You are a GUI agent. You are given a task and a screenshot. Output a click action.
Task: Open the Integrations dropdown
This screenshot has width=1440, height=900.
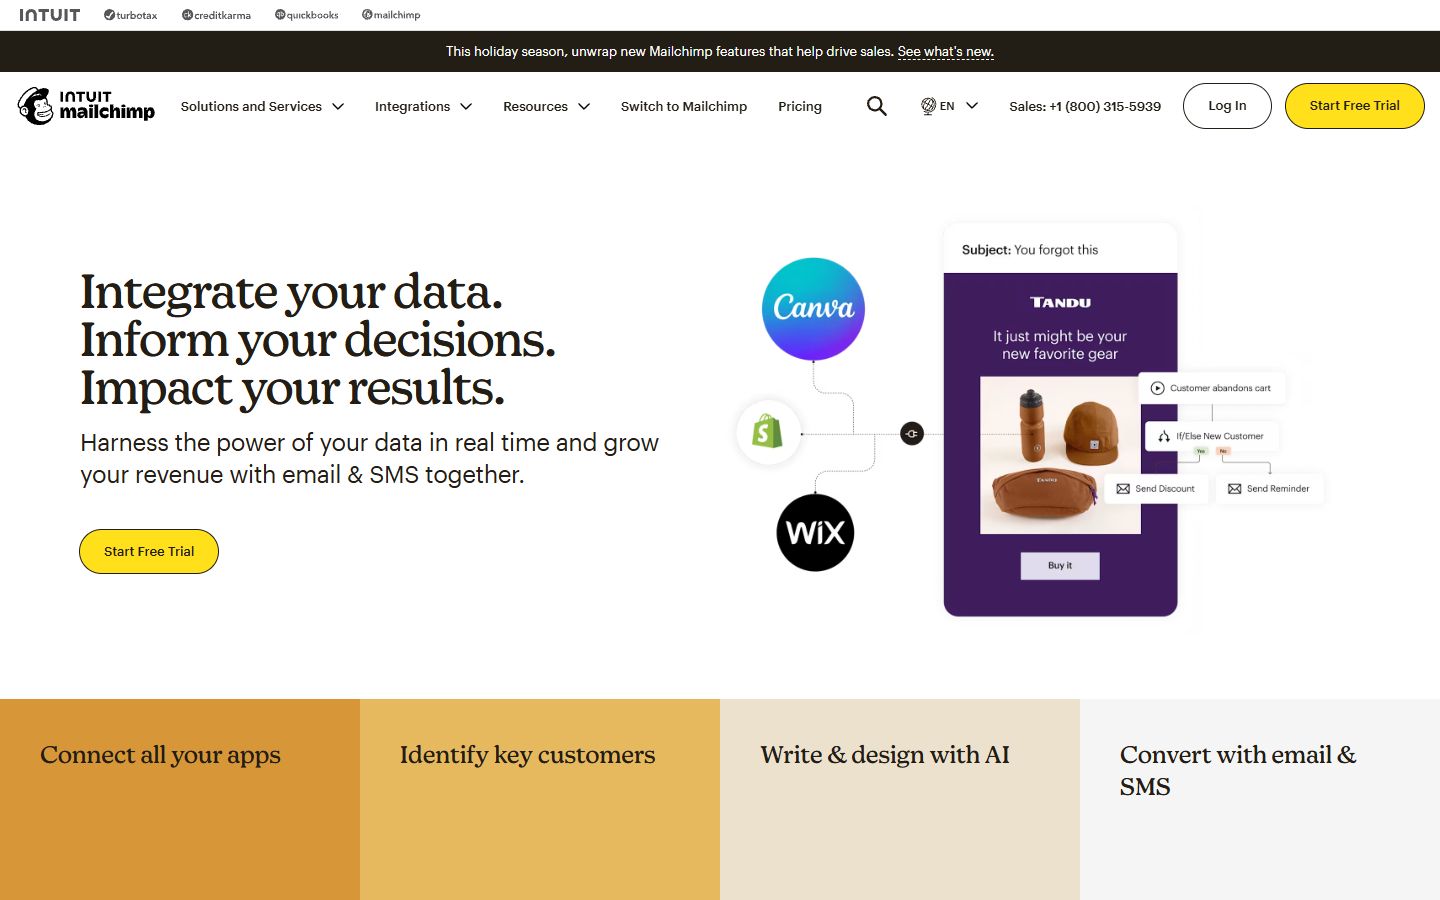[x=423, y=106]
